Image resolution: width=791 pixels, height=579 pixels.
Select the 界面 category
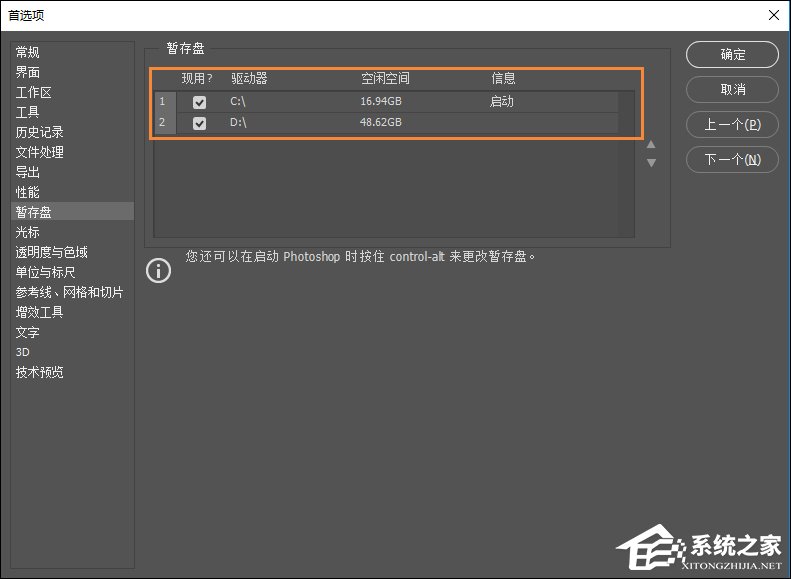[x=27, y=72]
